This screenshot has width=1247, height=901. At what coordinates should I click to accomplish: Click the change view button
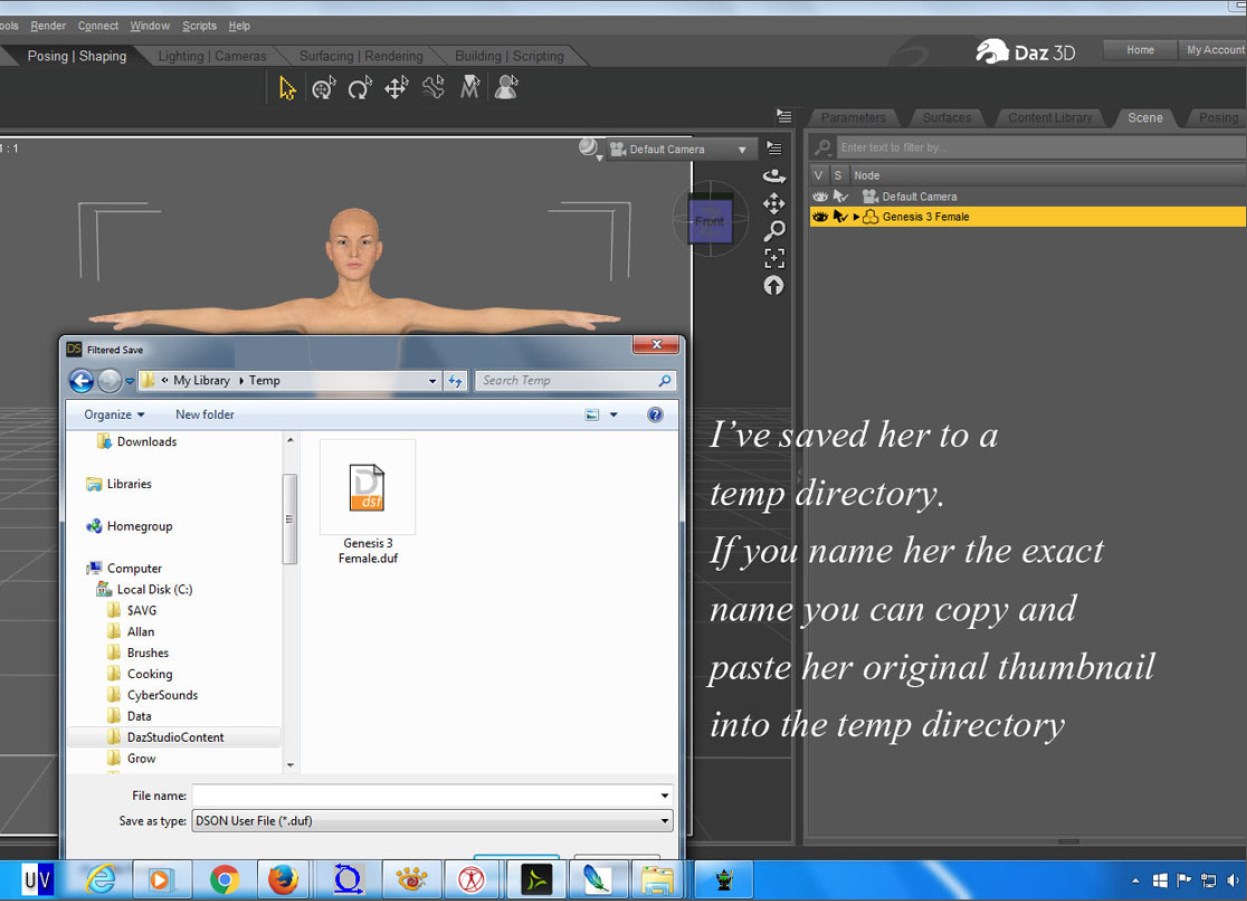[x=593, y=415]
